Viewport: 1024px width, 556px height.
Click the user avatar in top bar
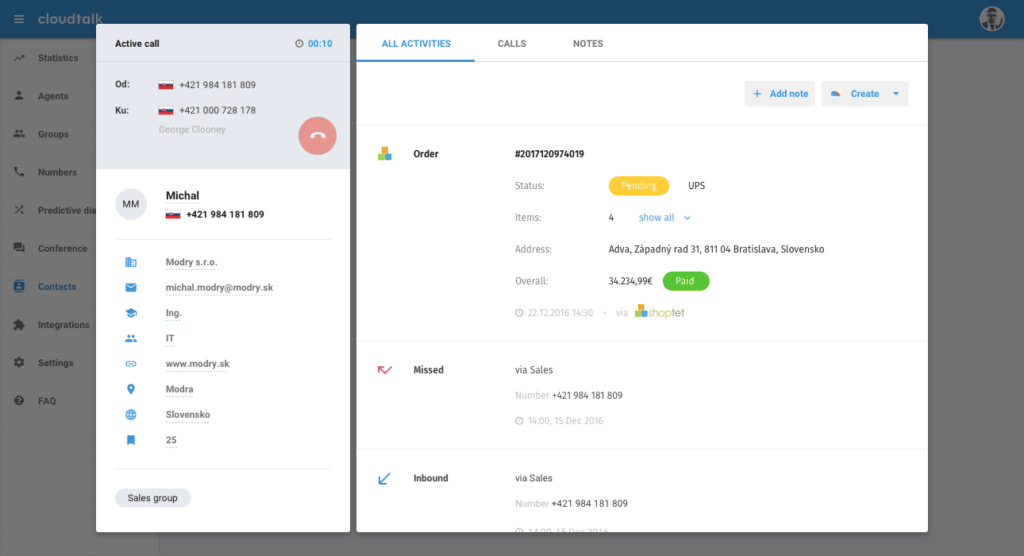[x=991, y=19]
